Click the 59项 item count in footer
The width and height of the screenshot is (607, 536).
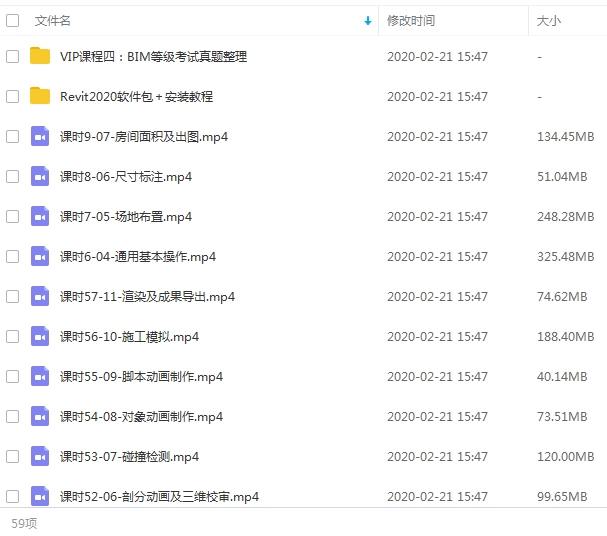point(24,523)
